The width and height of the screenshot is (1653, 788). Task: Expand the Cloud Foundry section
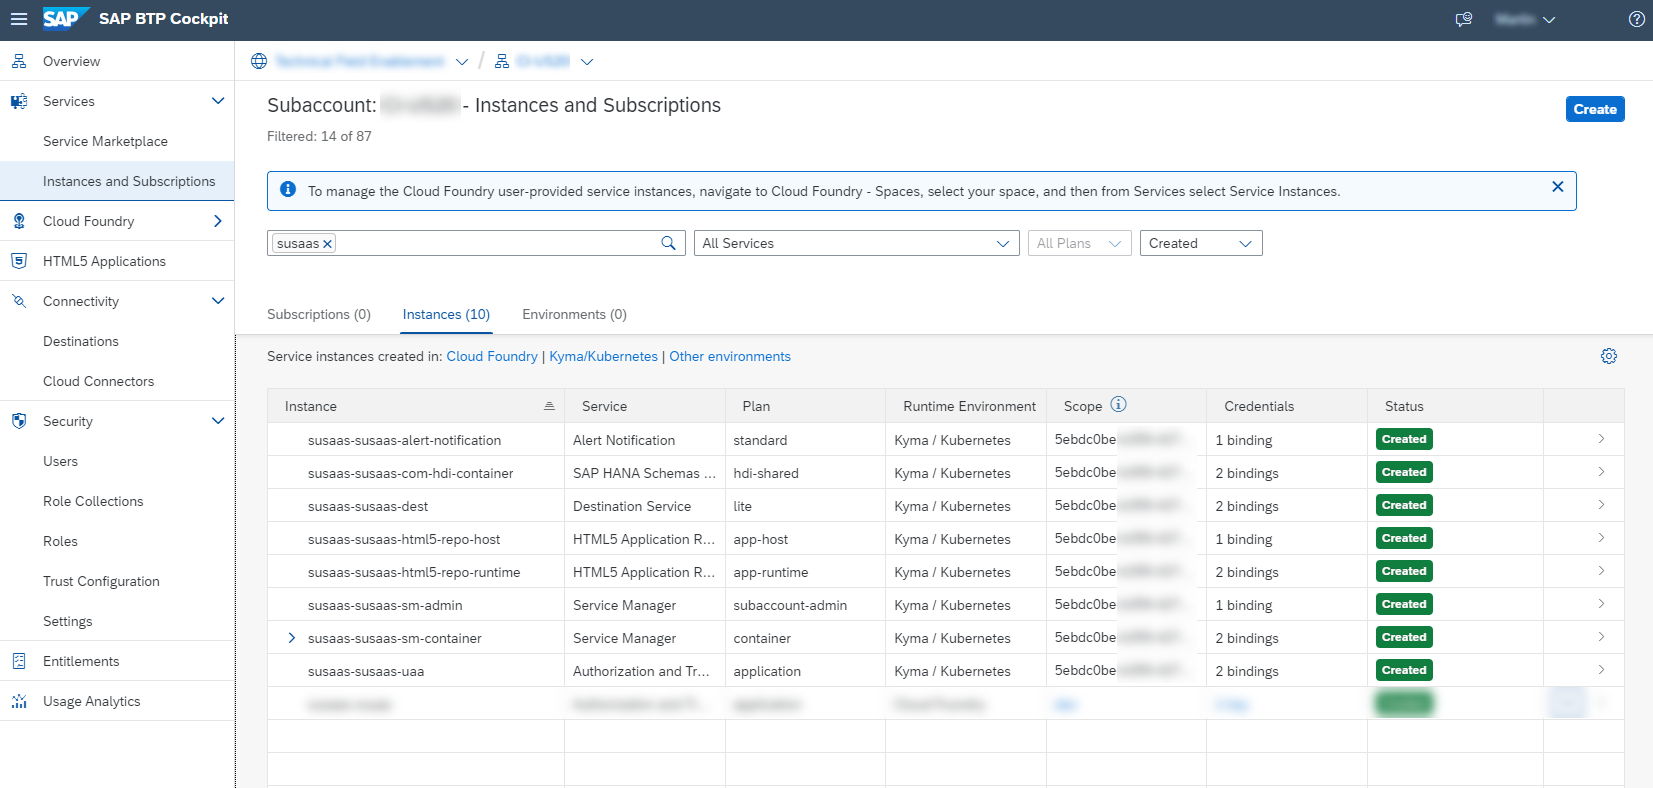click(218, 221)
